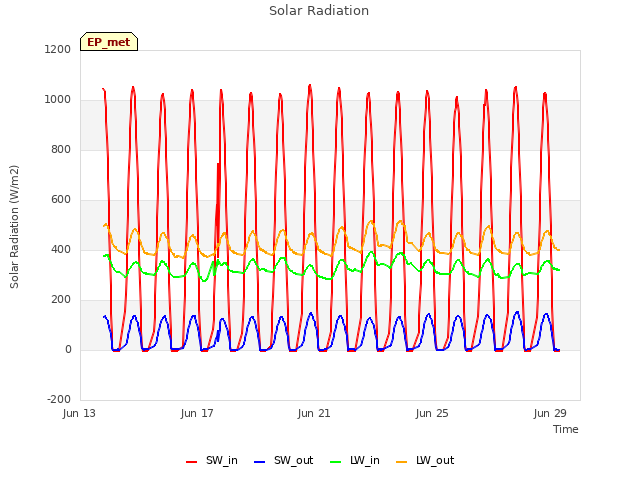
Task: Click the green LW_in legend color marker
Action: (335, 462)
